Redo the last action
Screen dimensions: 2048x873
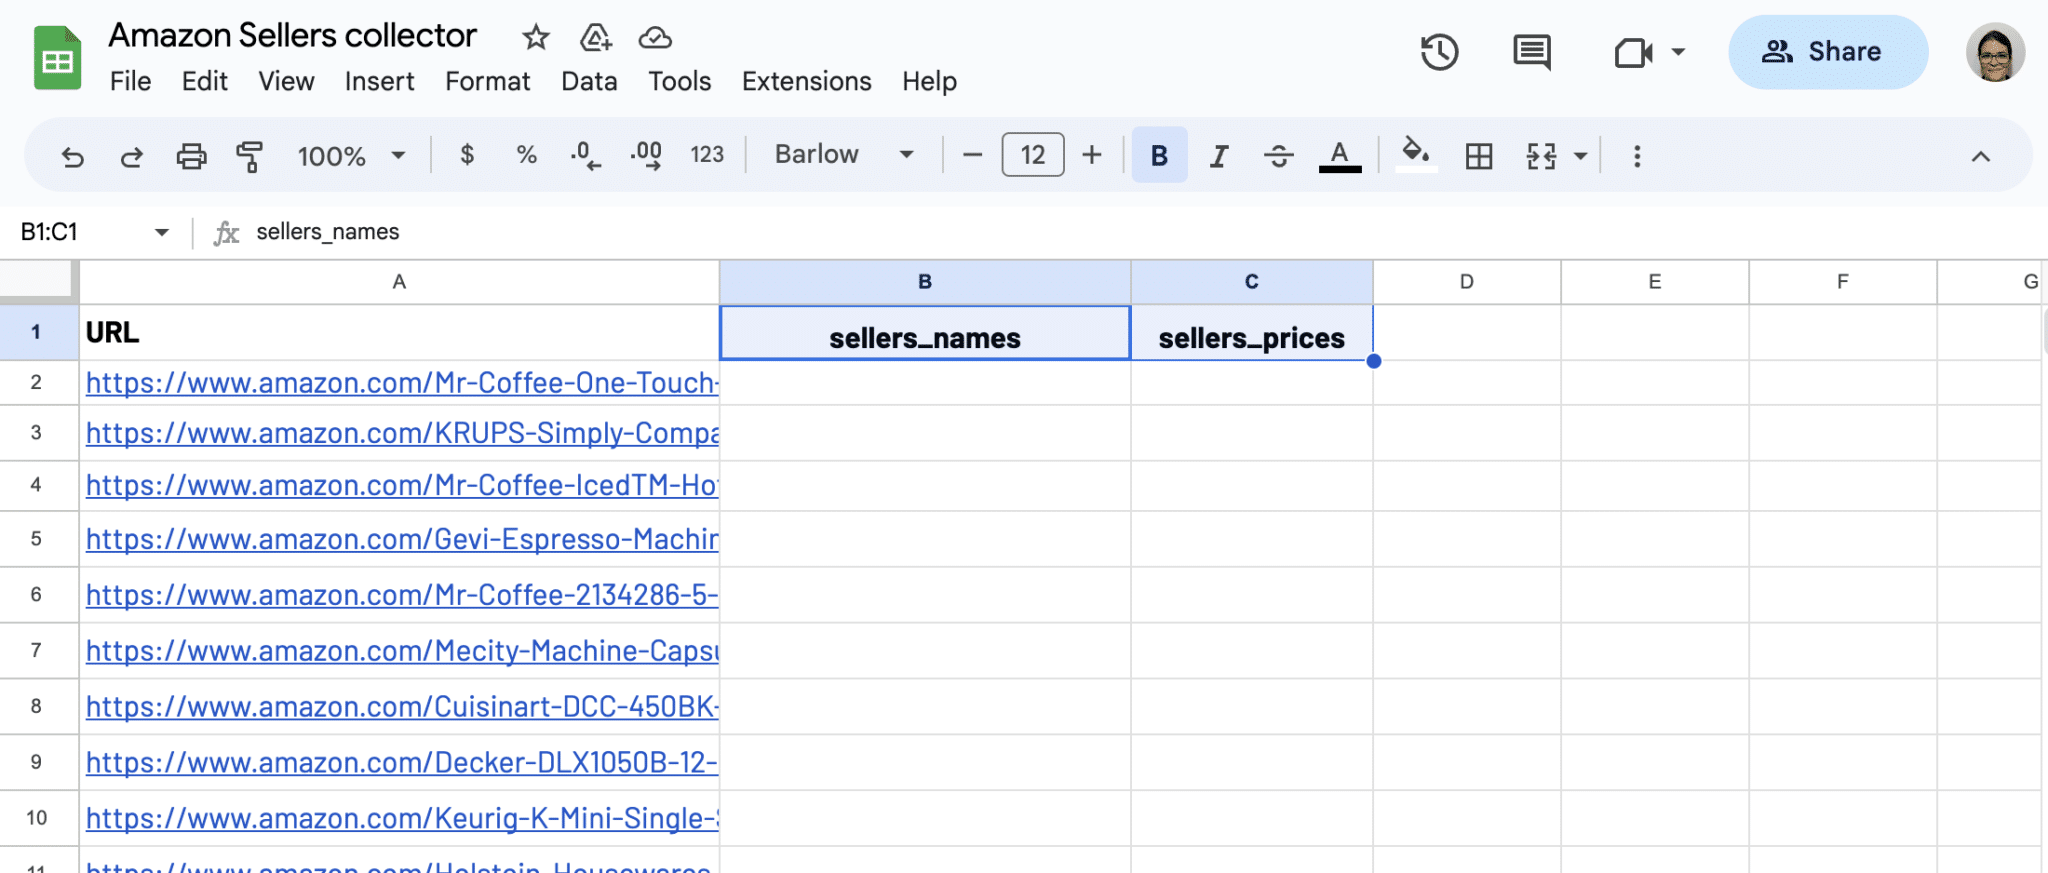click(x=132, y=156)
